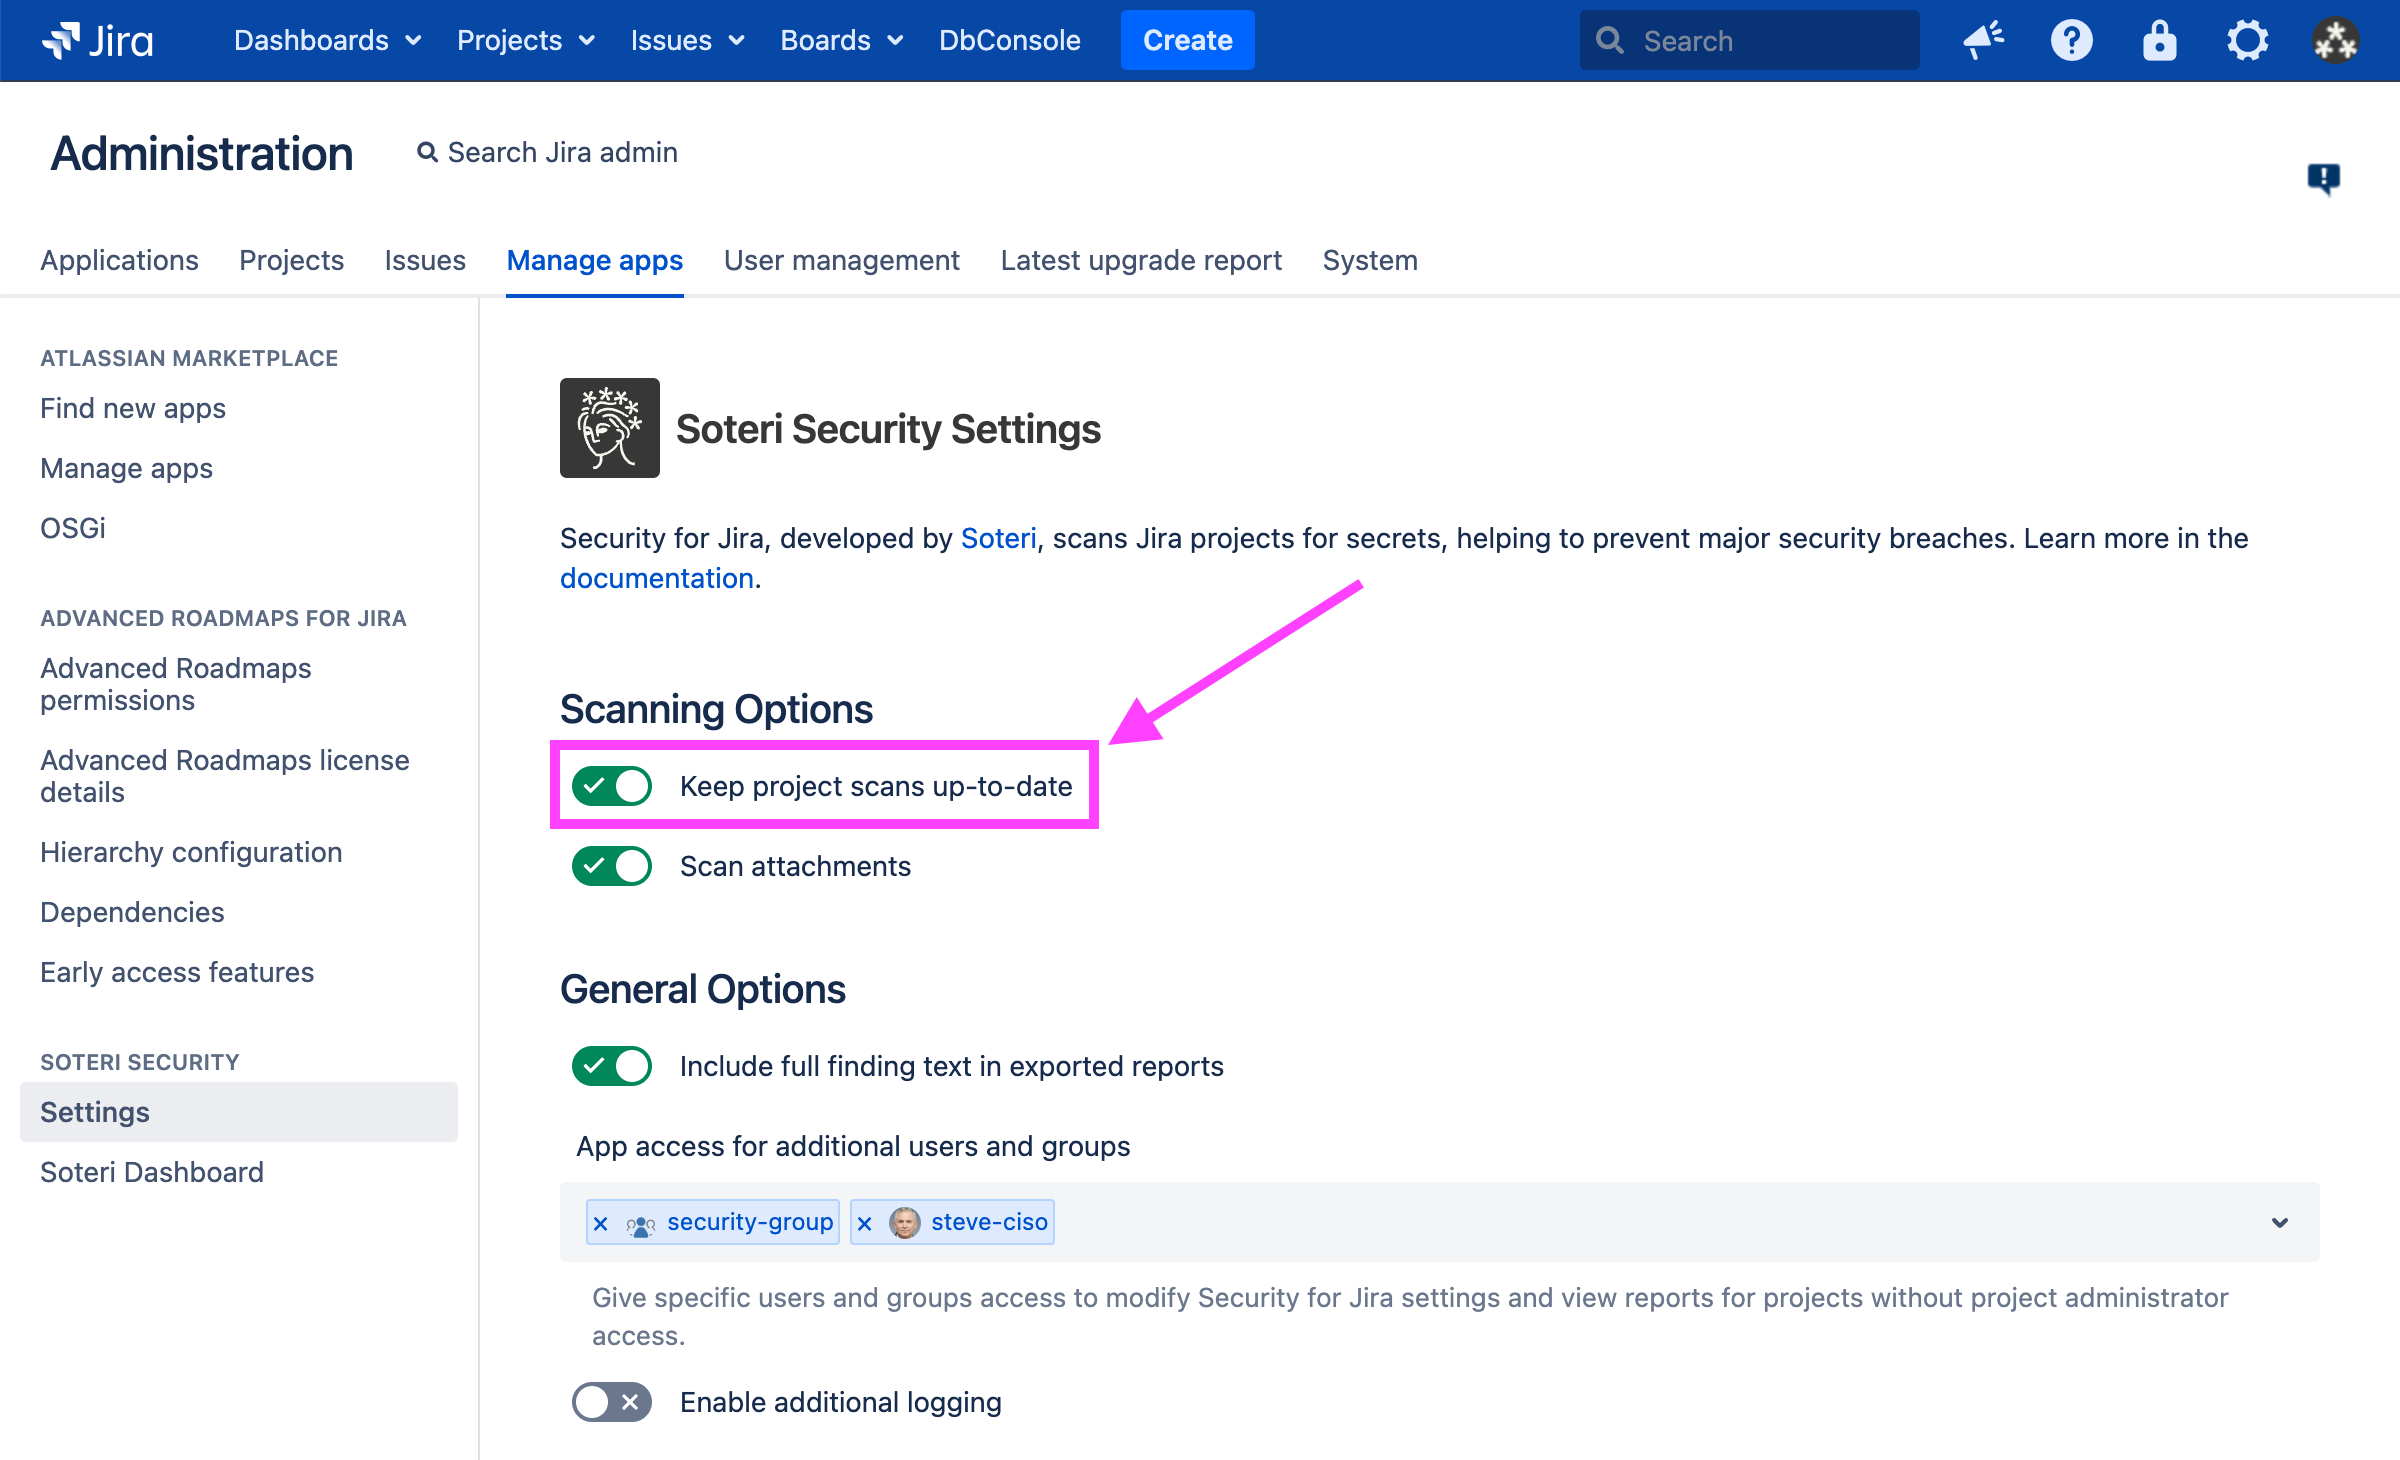2400x1460 pixels.
Task: Expand the users and groups selector chevron
Action: (x=2280, y=1222)
